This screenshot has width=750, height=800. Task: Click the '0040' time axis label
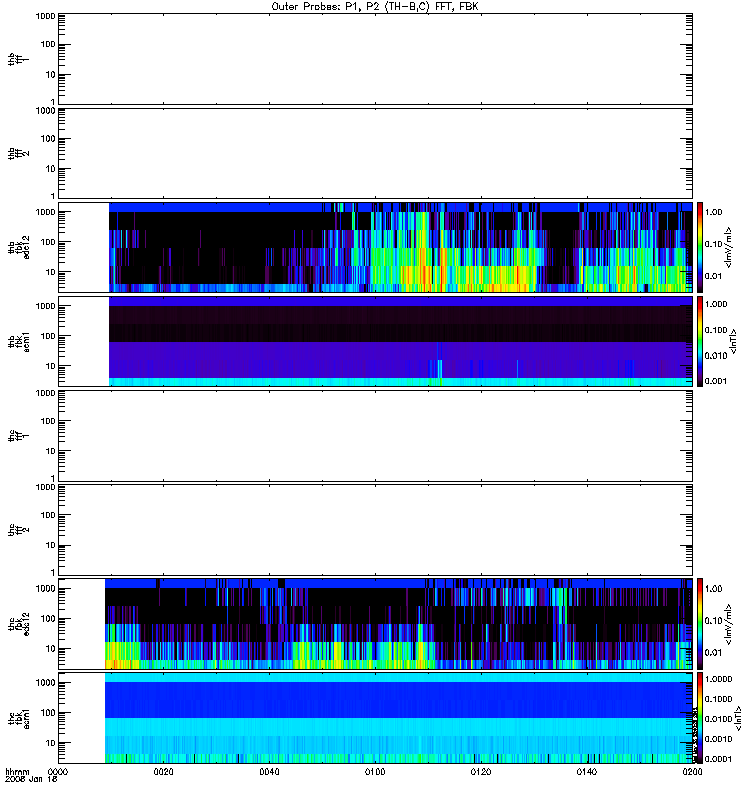(269, 772)
